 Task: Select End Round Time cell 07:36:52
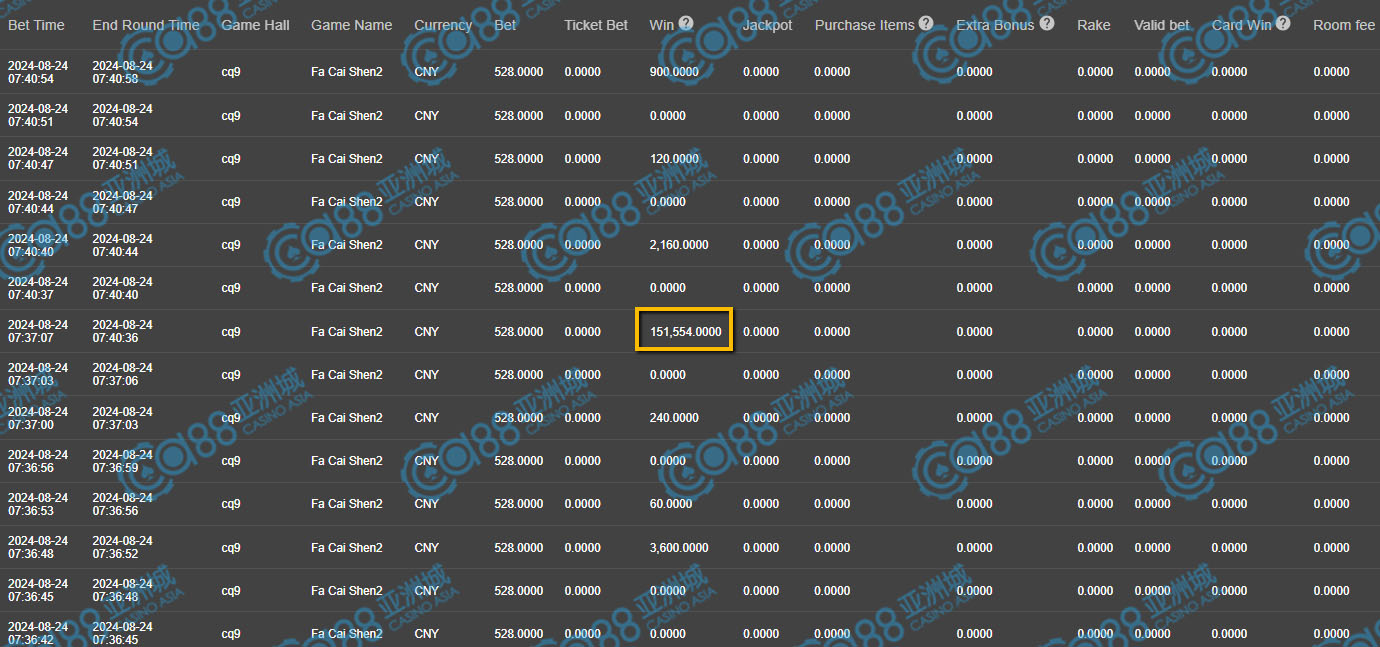coord(122,548)
